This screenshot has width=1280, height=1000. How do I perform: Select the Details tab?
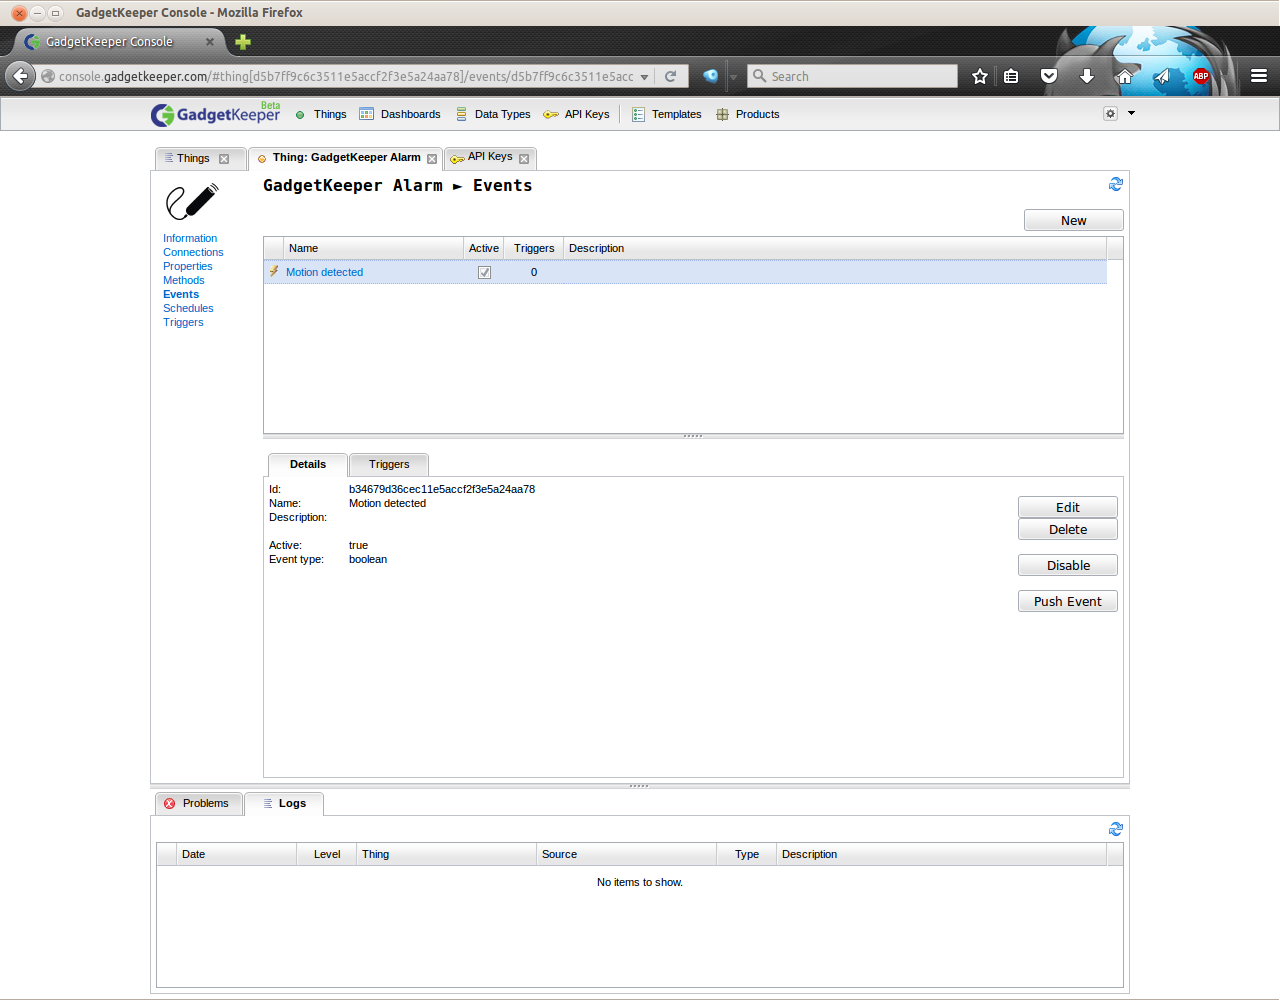point(308,464)
